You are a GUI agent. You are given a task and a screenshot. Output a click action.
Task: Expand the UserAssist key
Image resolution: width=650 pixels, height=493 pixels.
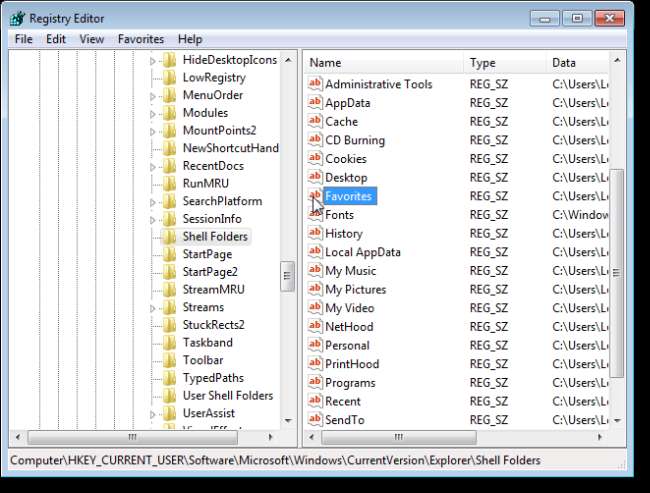pos(153,414)
